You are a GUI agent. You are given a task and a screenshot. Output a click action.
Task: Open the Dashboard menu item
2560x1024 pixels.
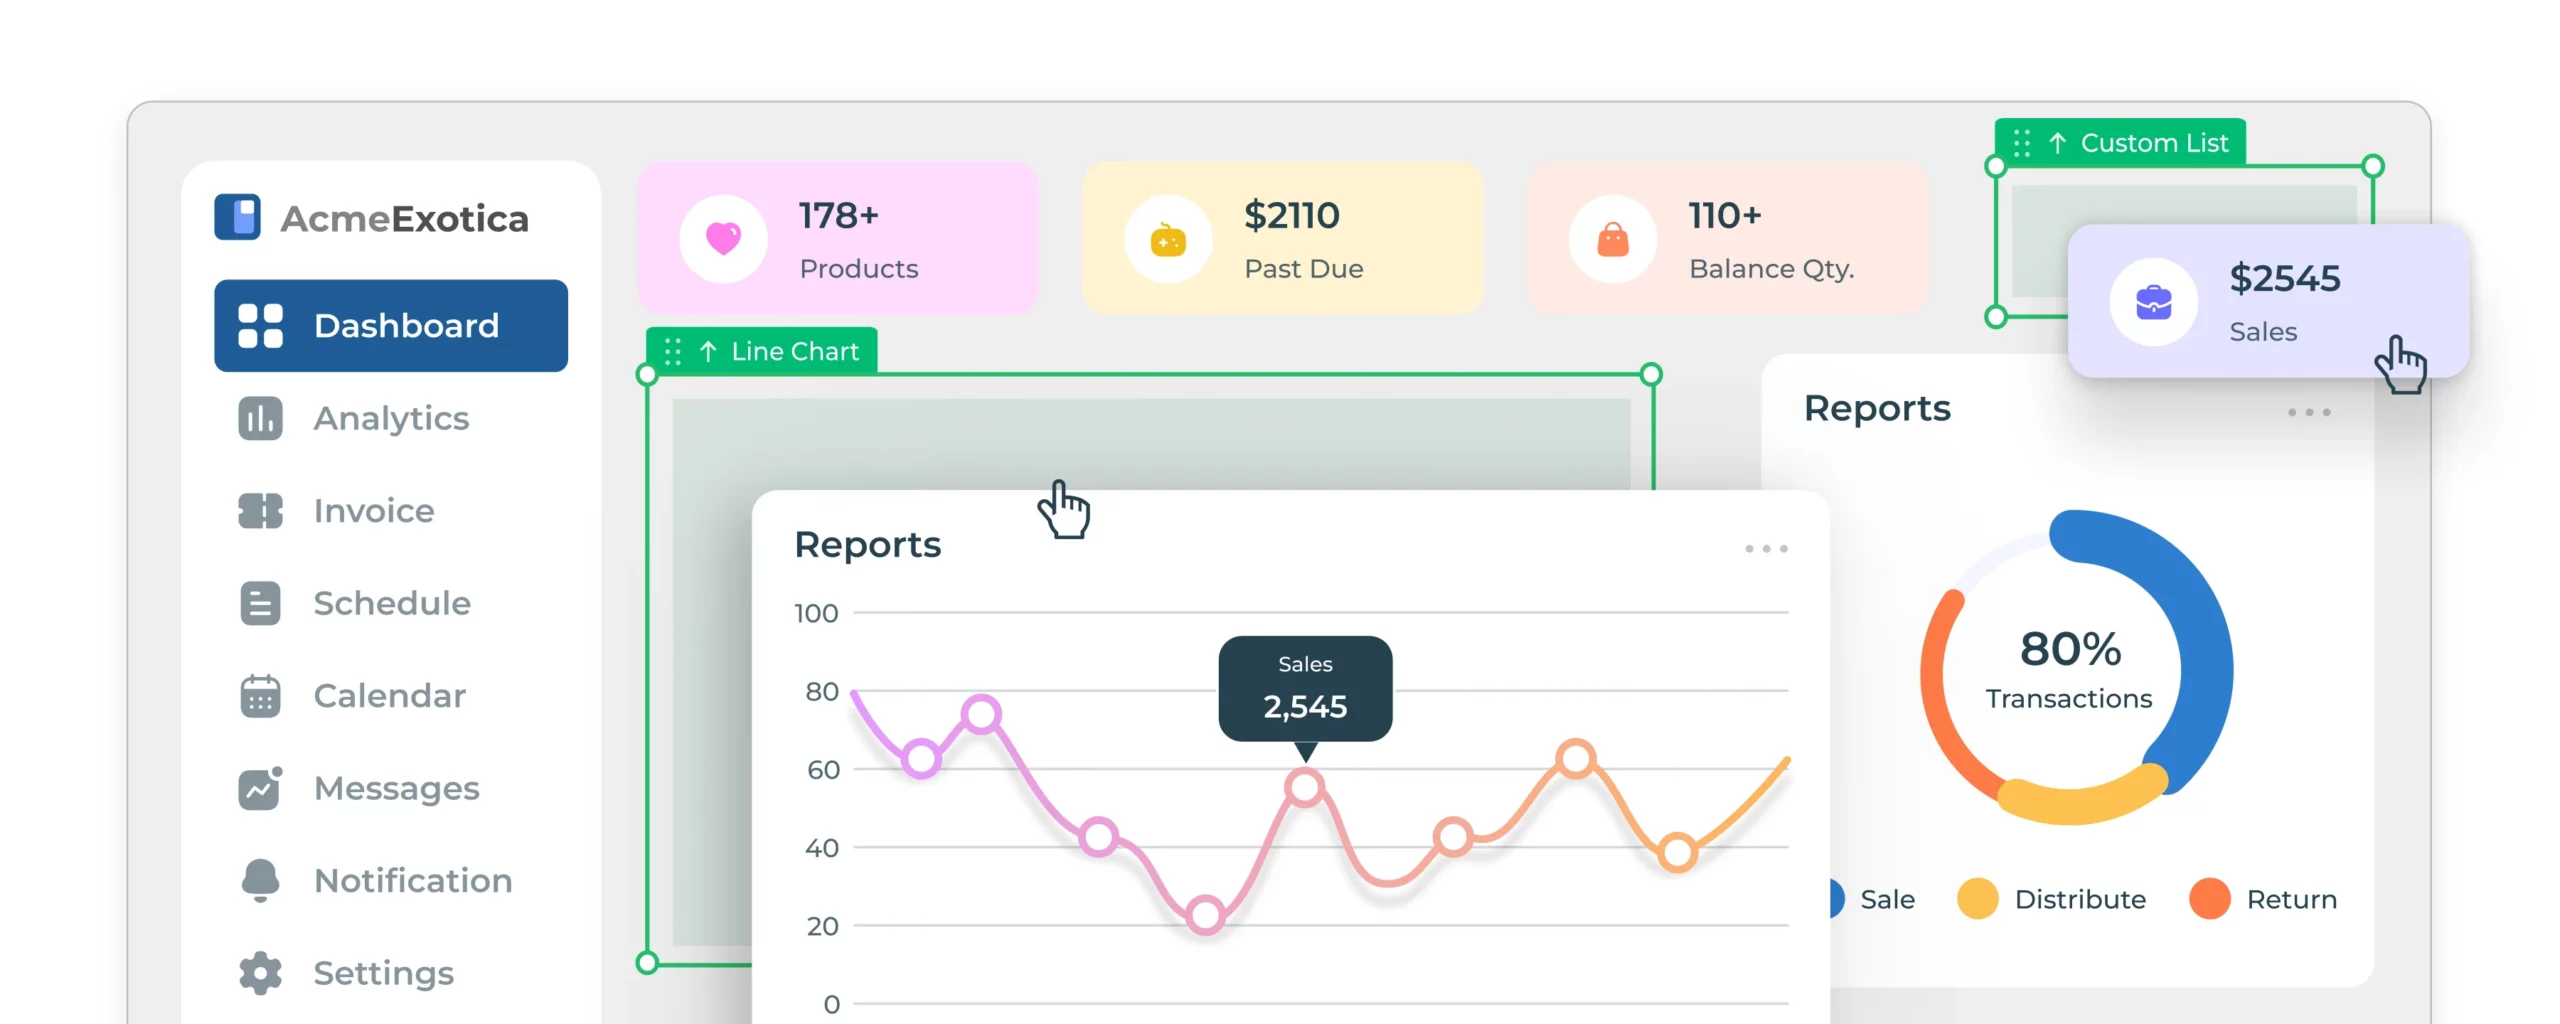(x=391, y=326)
